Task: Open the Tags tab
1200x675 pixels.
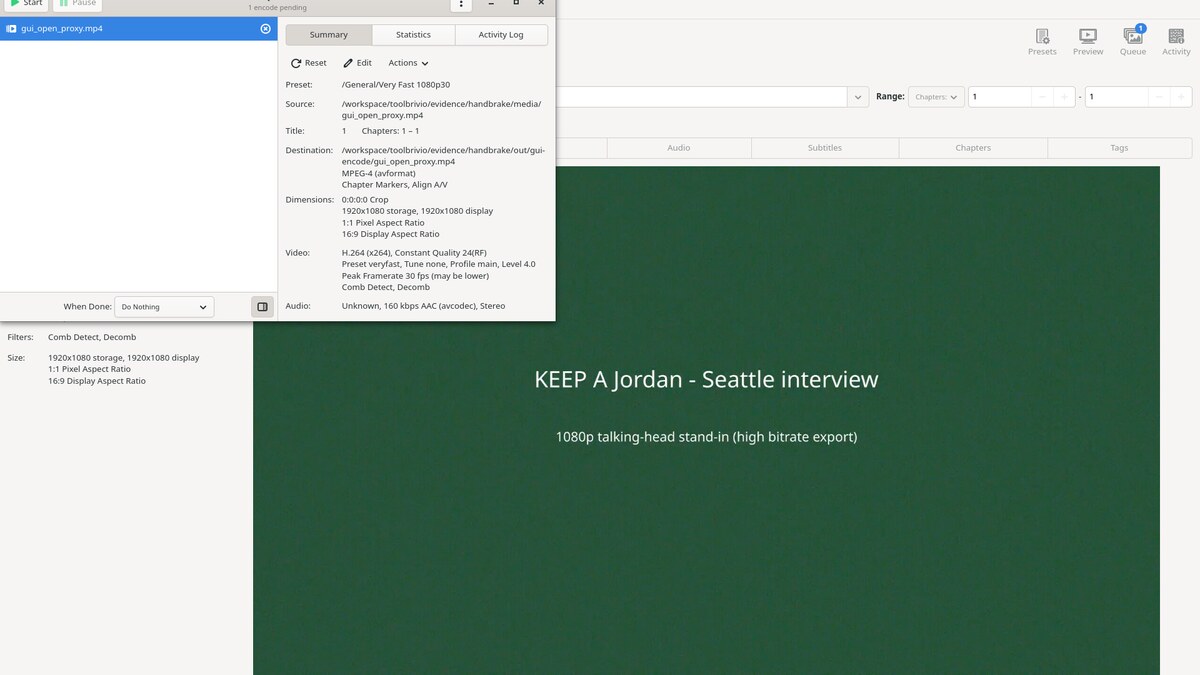Action: tap(1119, 148)
